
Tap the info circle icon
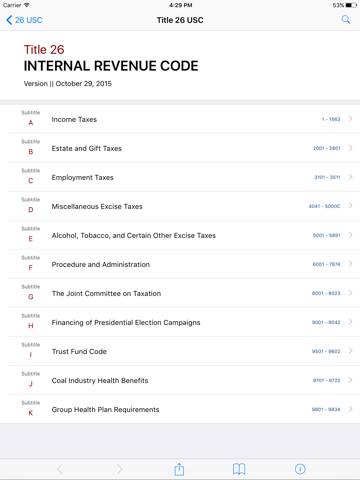300,469
